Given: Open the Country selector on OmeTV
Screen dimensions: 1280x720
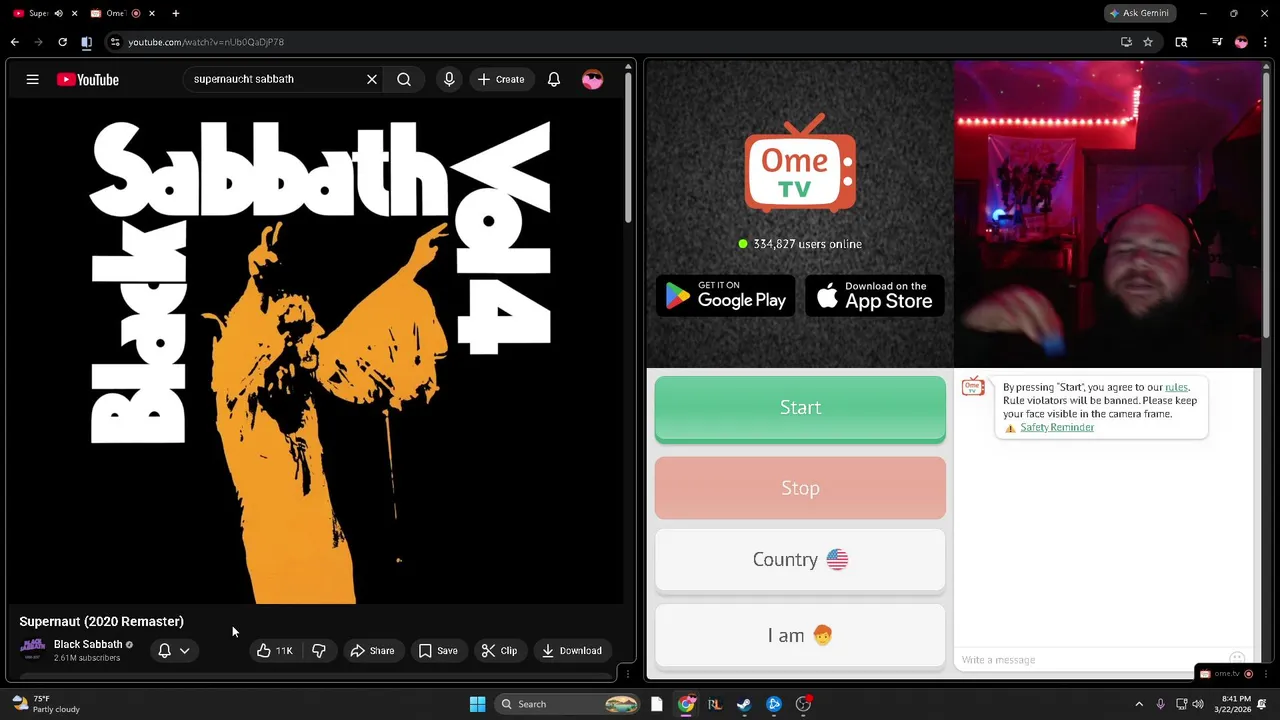Looking at the screenshot, I should click(800, 559).
